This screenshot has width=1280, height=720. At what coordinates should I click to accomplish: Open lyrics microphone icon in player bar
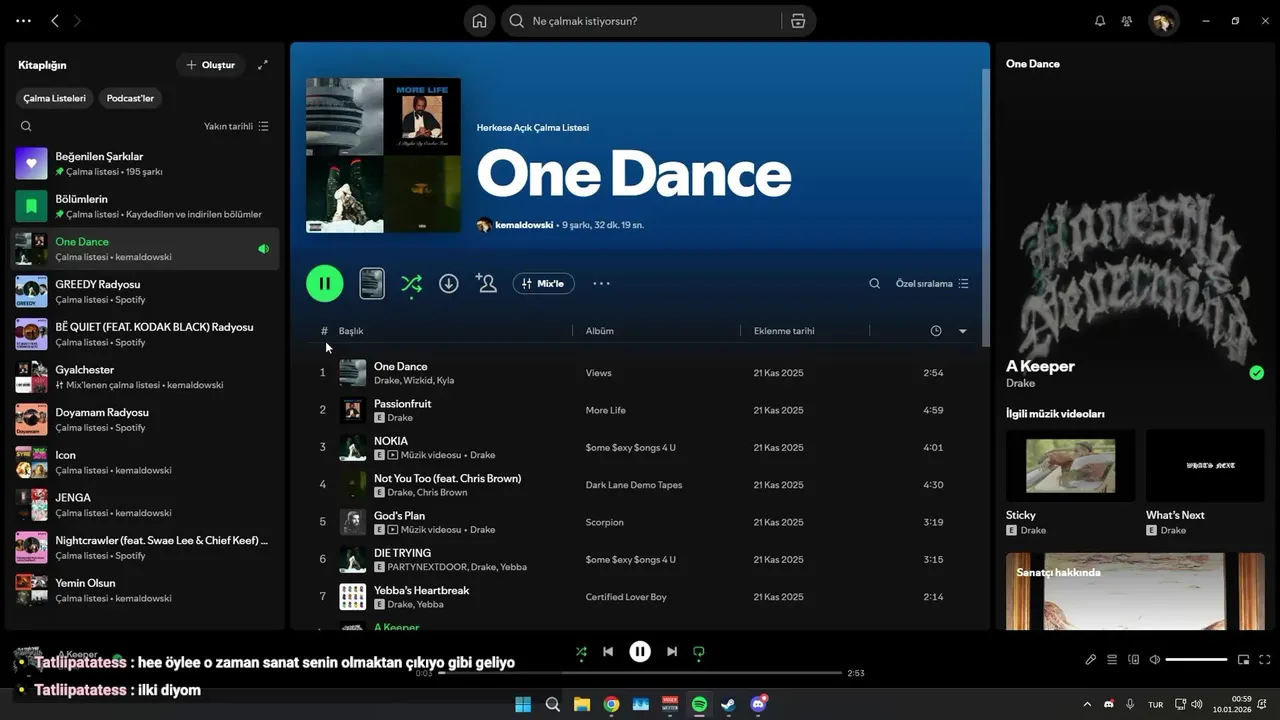[x=1091, y=660]
